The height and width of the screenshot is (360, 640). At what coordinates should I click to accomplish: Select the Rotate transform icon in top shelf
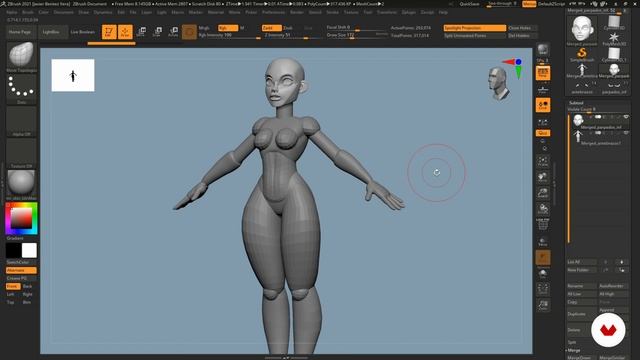[x=173, y=32]
